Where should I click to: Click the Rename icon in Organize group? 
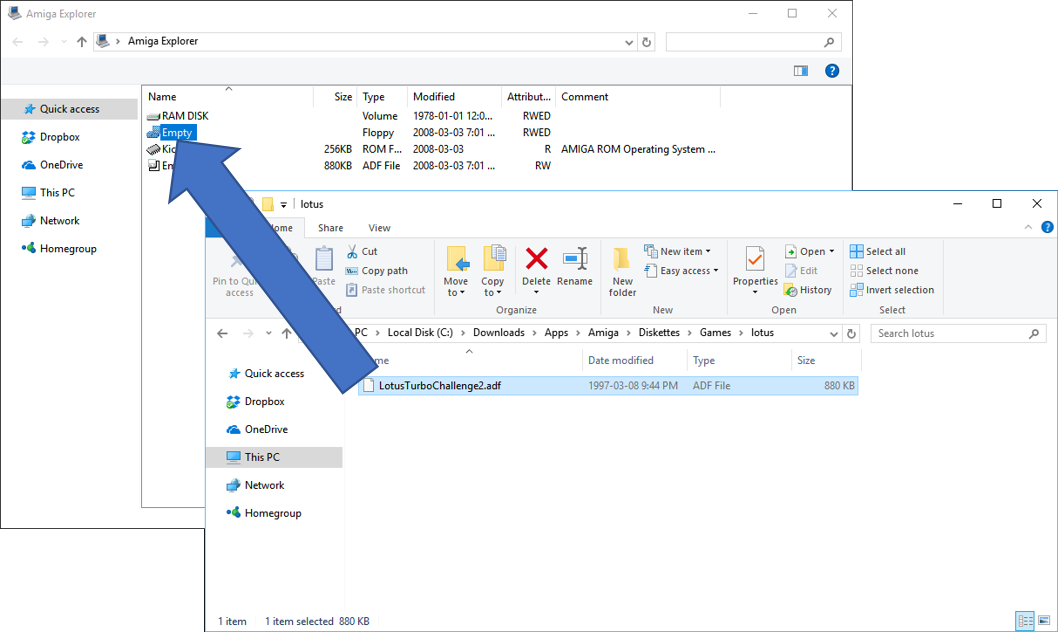point(575,258)
